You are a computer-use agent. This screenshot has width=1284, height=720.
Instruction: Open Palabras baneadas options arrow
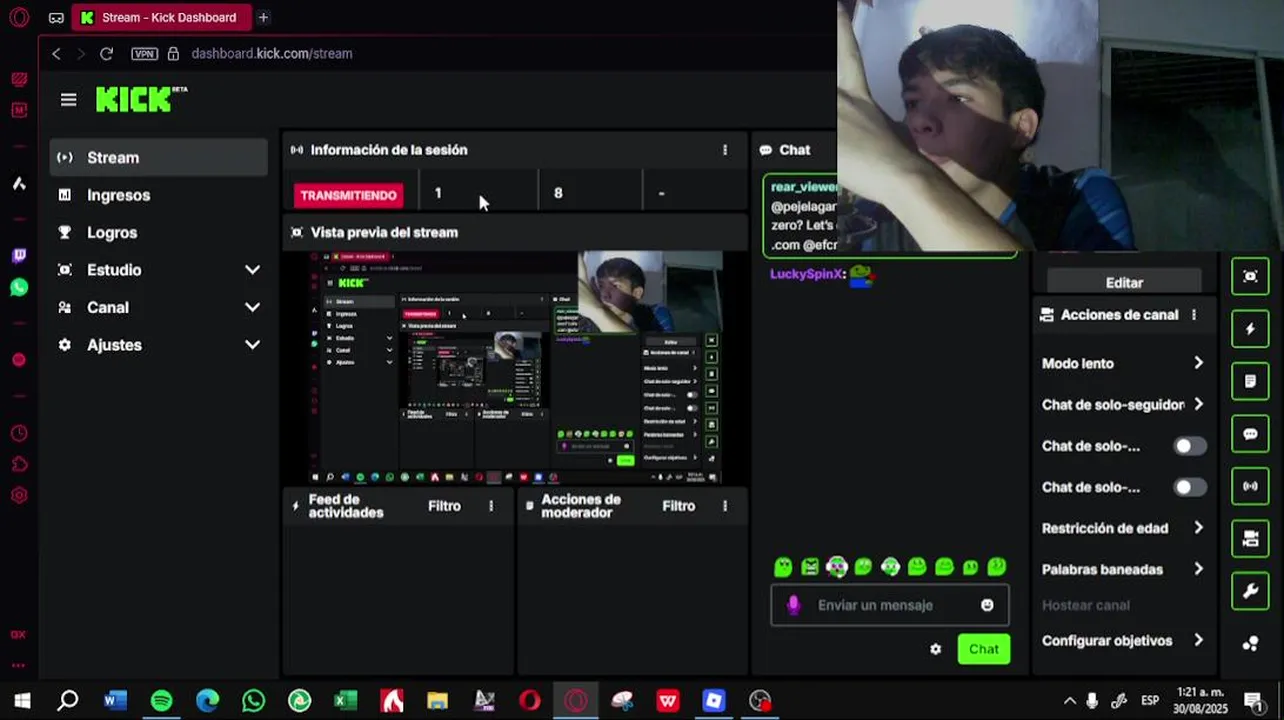coord(1198,569)
